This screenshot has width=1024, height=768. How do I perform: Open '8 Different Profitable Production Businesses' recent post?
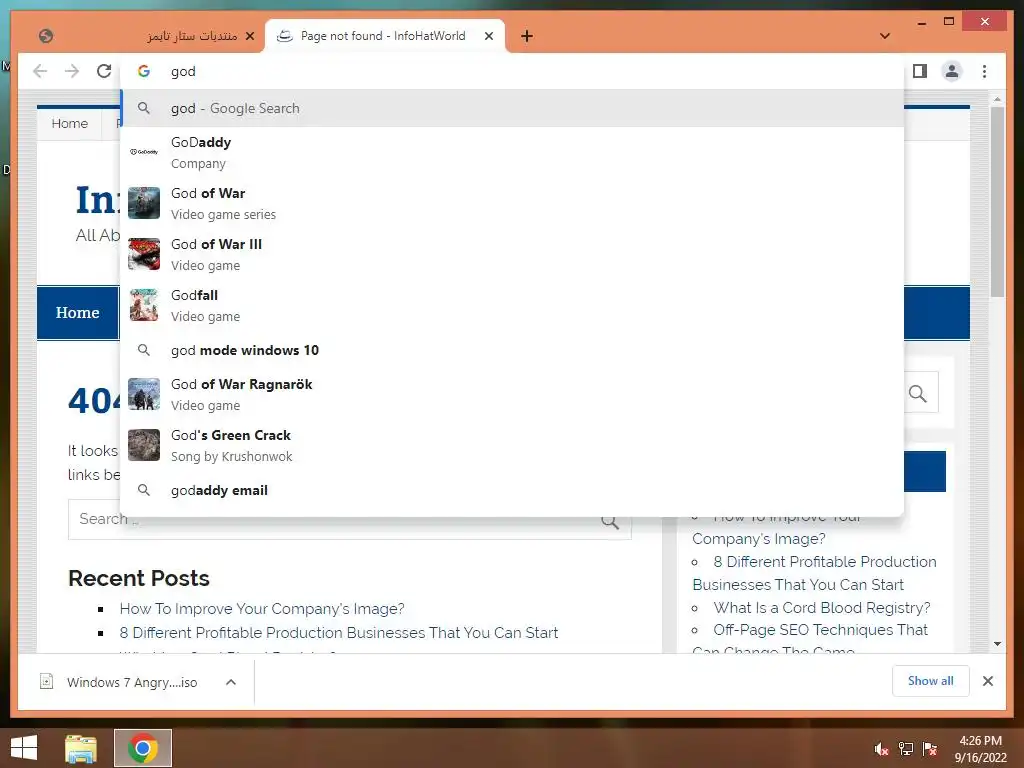(339, 633)
